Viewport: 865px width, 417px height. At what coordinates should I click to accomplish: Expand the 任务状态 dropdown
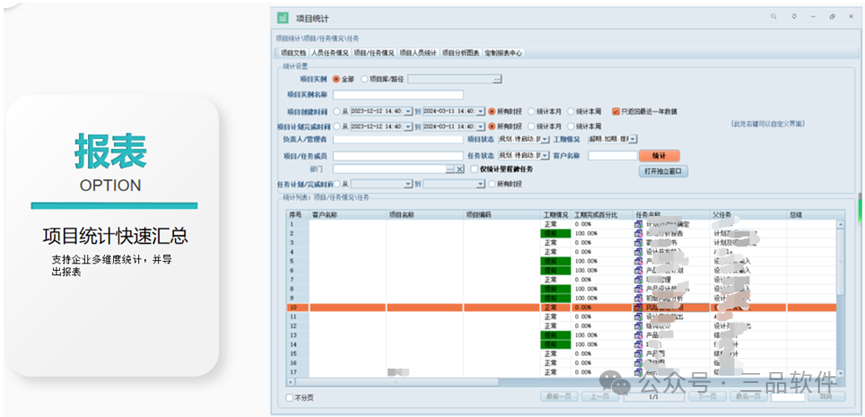point(543,156)
